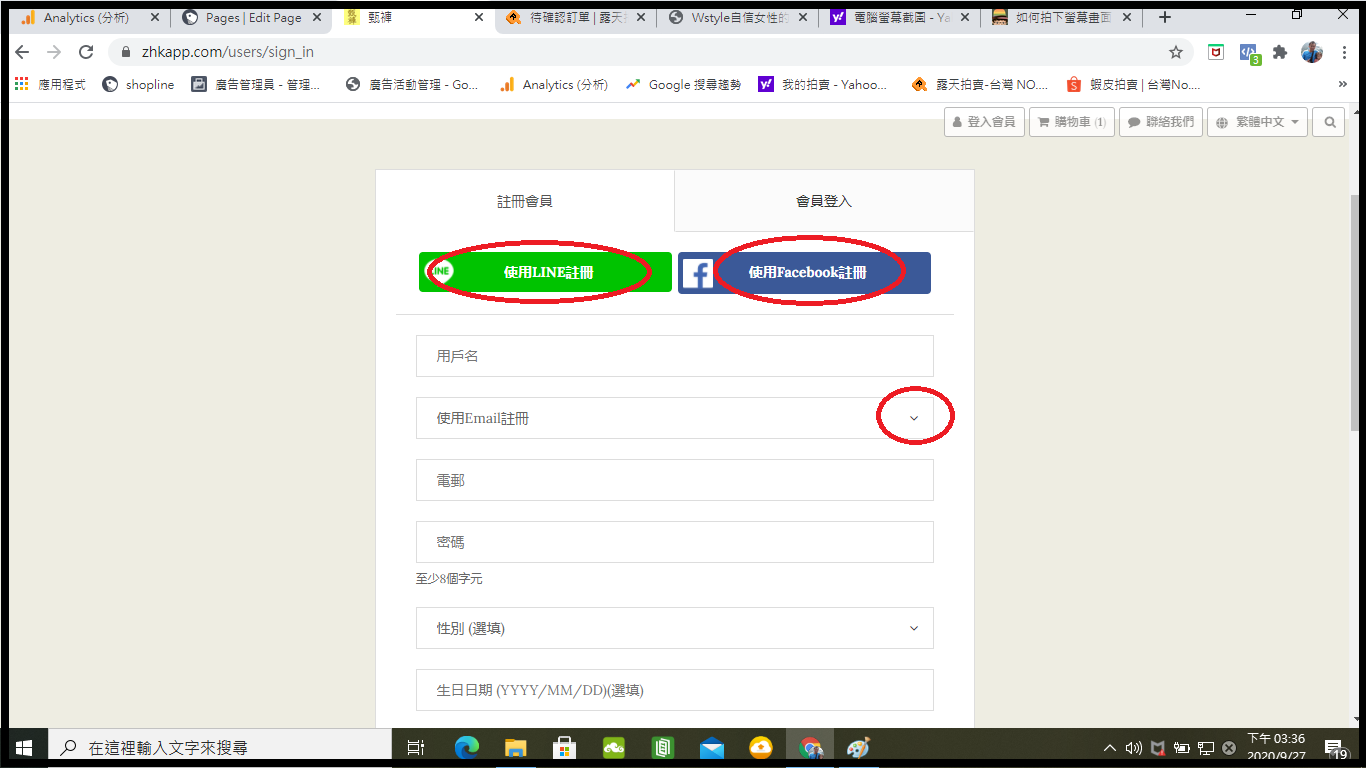Reload the page with the refresh icon
The height and width of the screenshot is (768, 1366).
[x=86, y=52]
